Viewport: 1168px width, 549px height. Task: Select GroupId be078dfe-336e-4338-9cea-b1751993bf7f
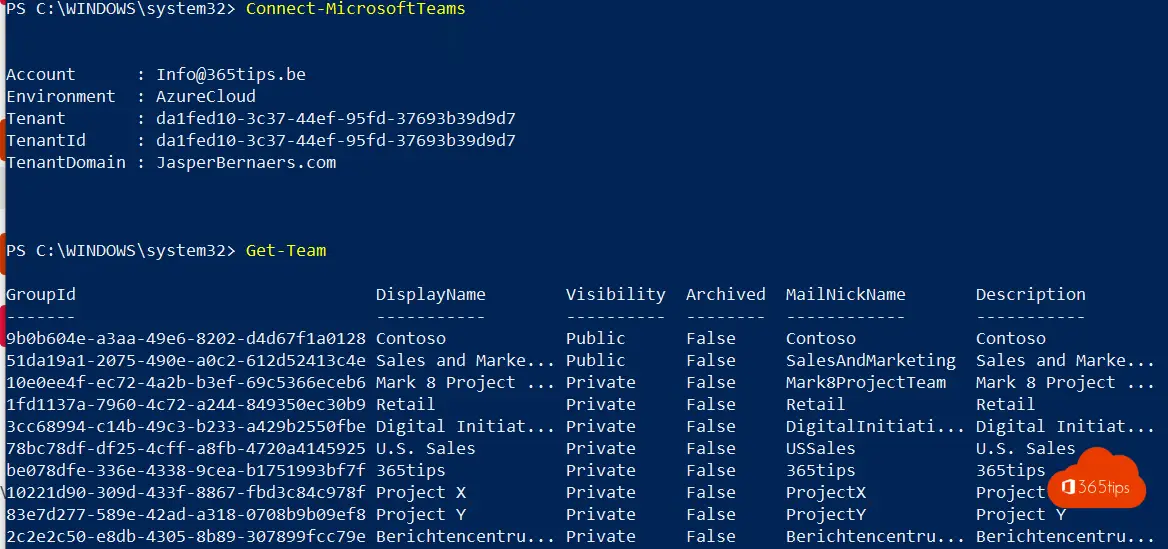185,470
